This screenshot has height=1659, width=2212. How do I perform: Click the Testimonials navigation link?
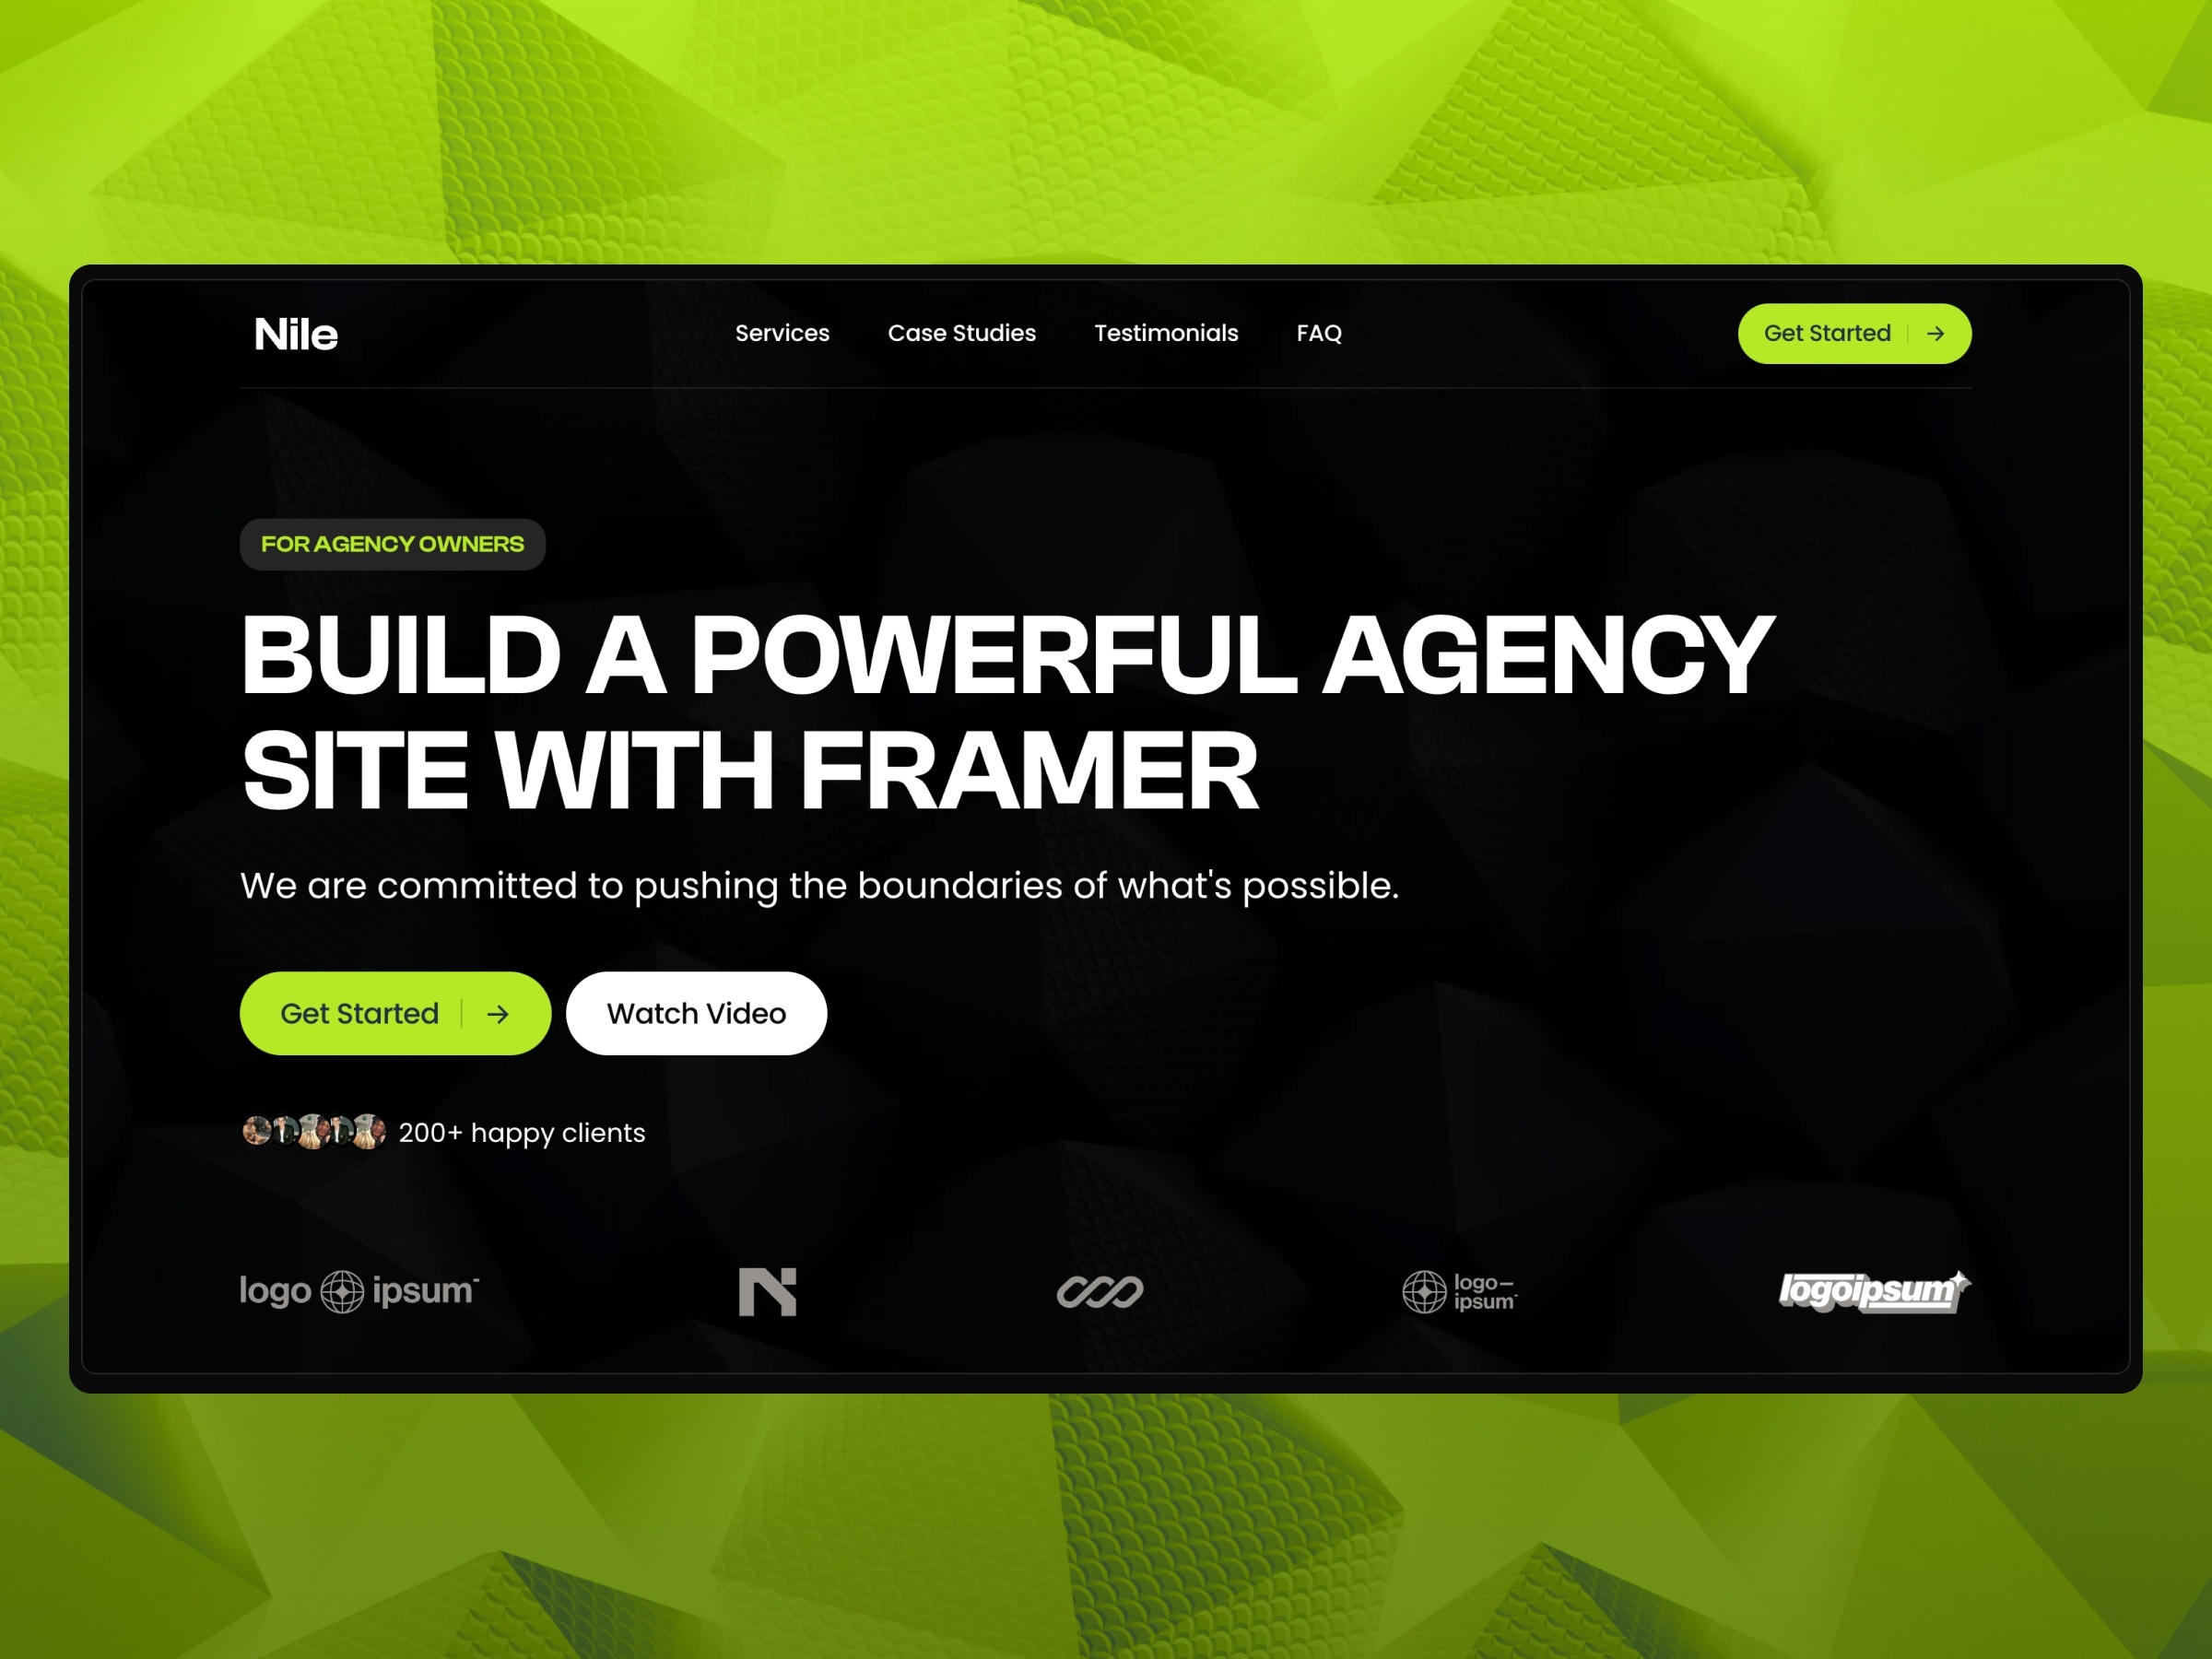tap(1165, 333)
